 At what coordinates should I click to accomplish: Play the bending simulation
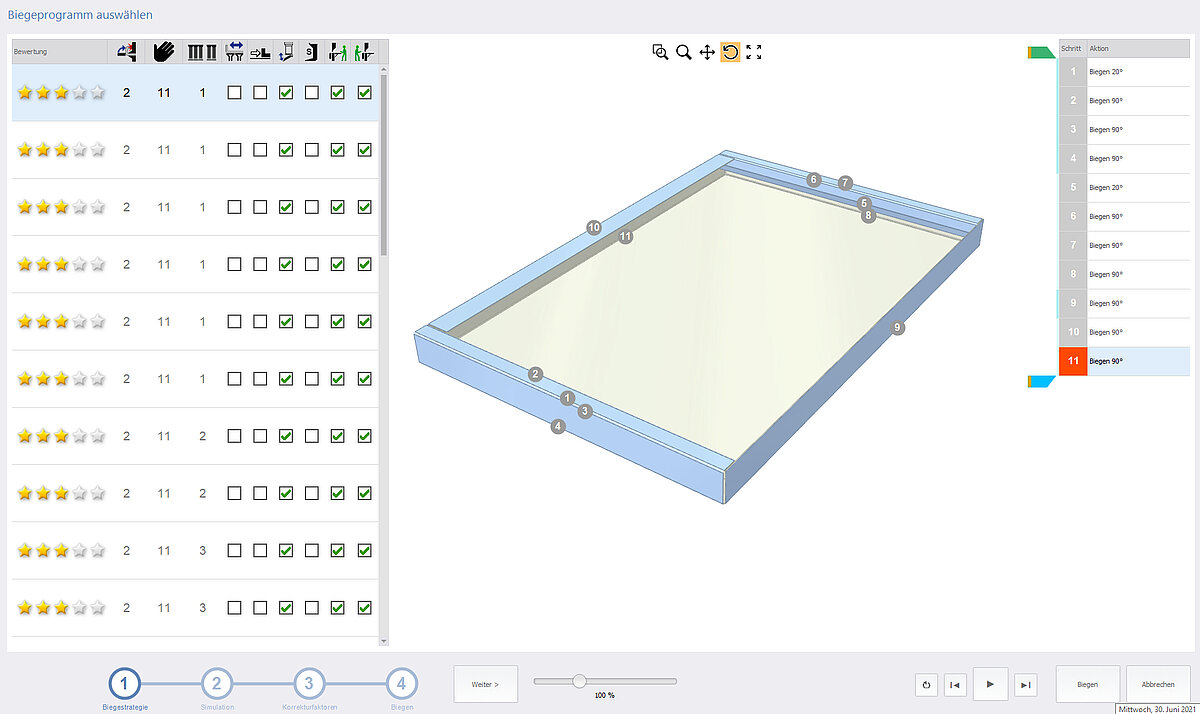click(x=989, y=685)
